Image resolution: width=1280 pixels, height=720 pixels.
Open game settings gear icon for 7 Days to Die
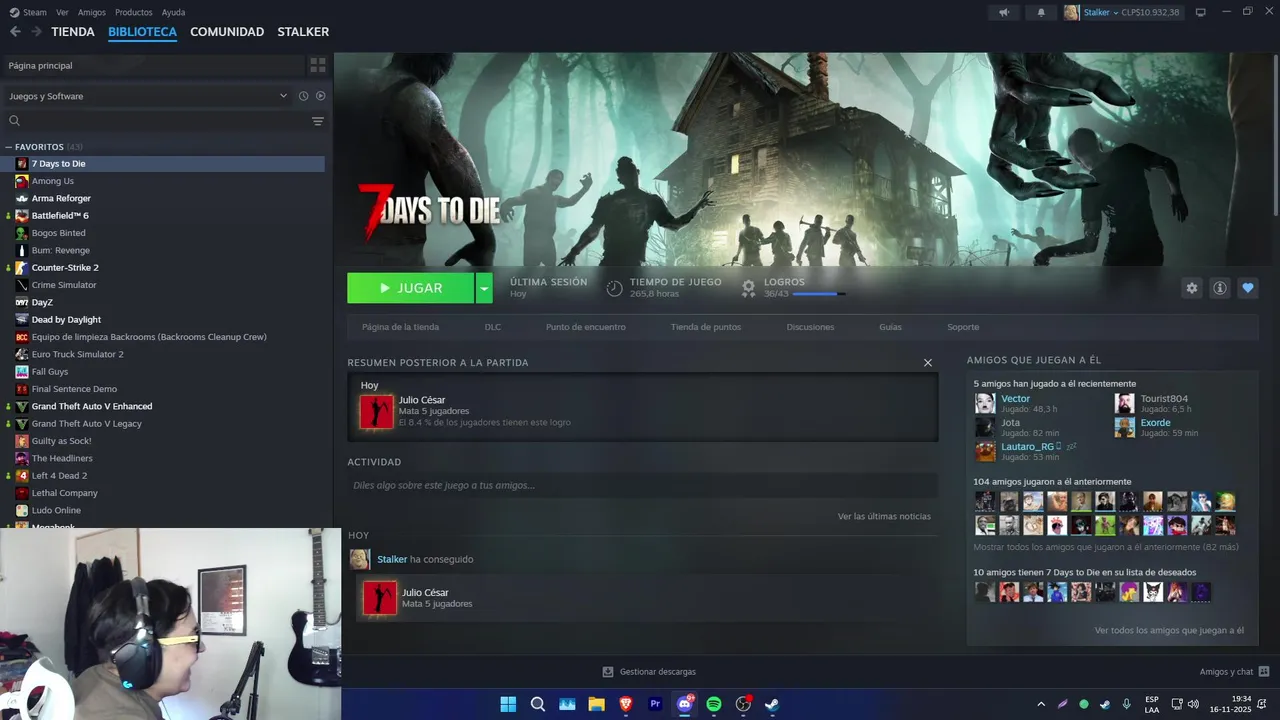pos(1191,288)
